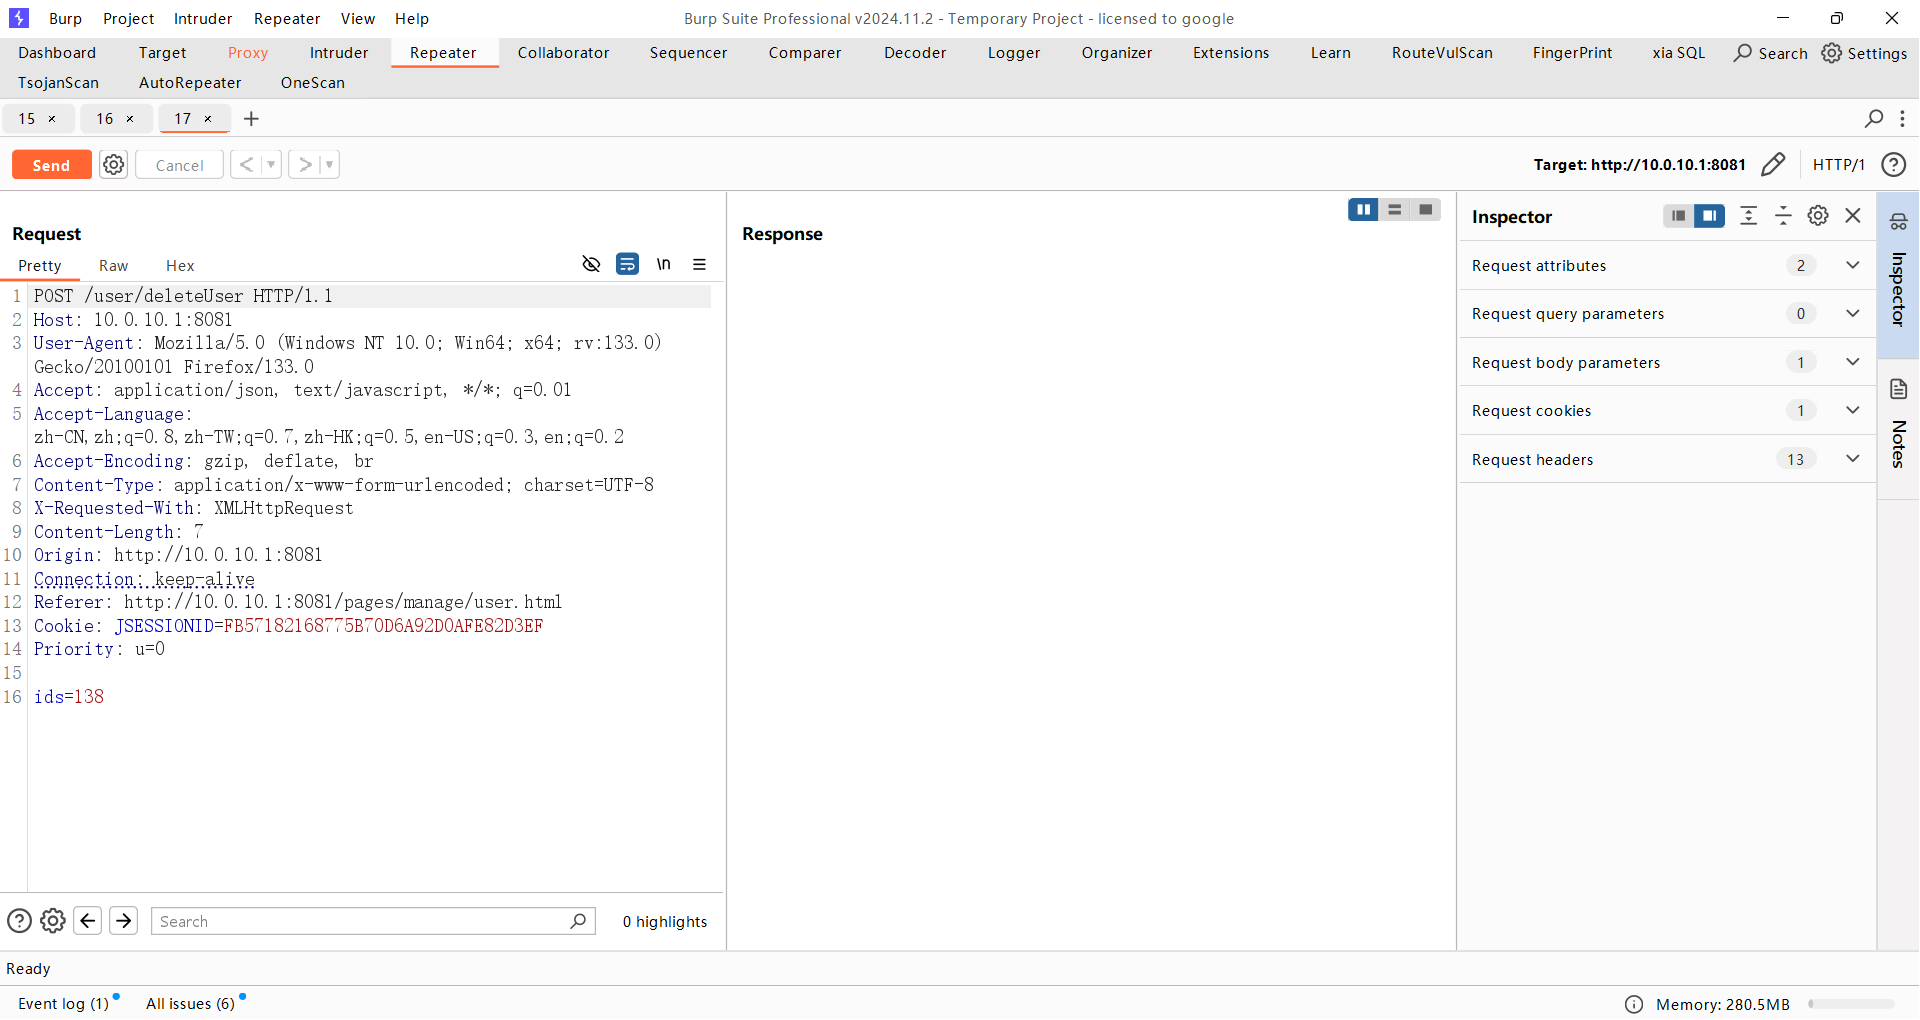Open request search settings gear
The width and height of the screenshot is (1920, 1020).
(x=53, y=921)
